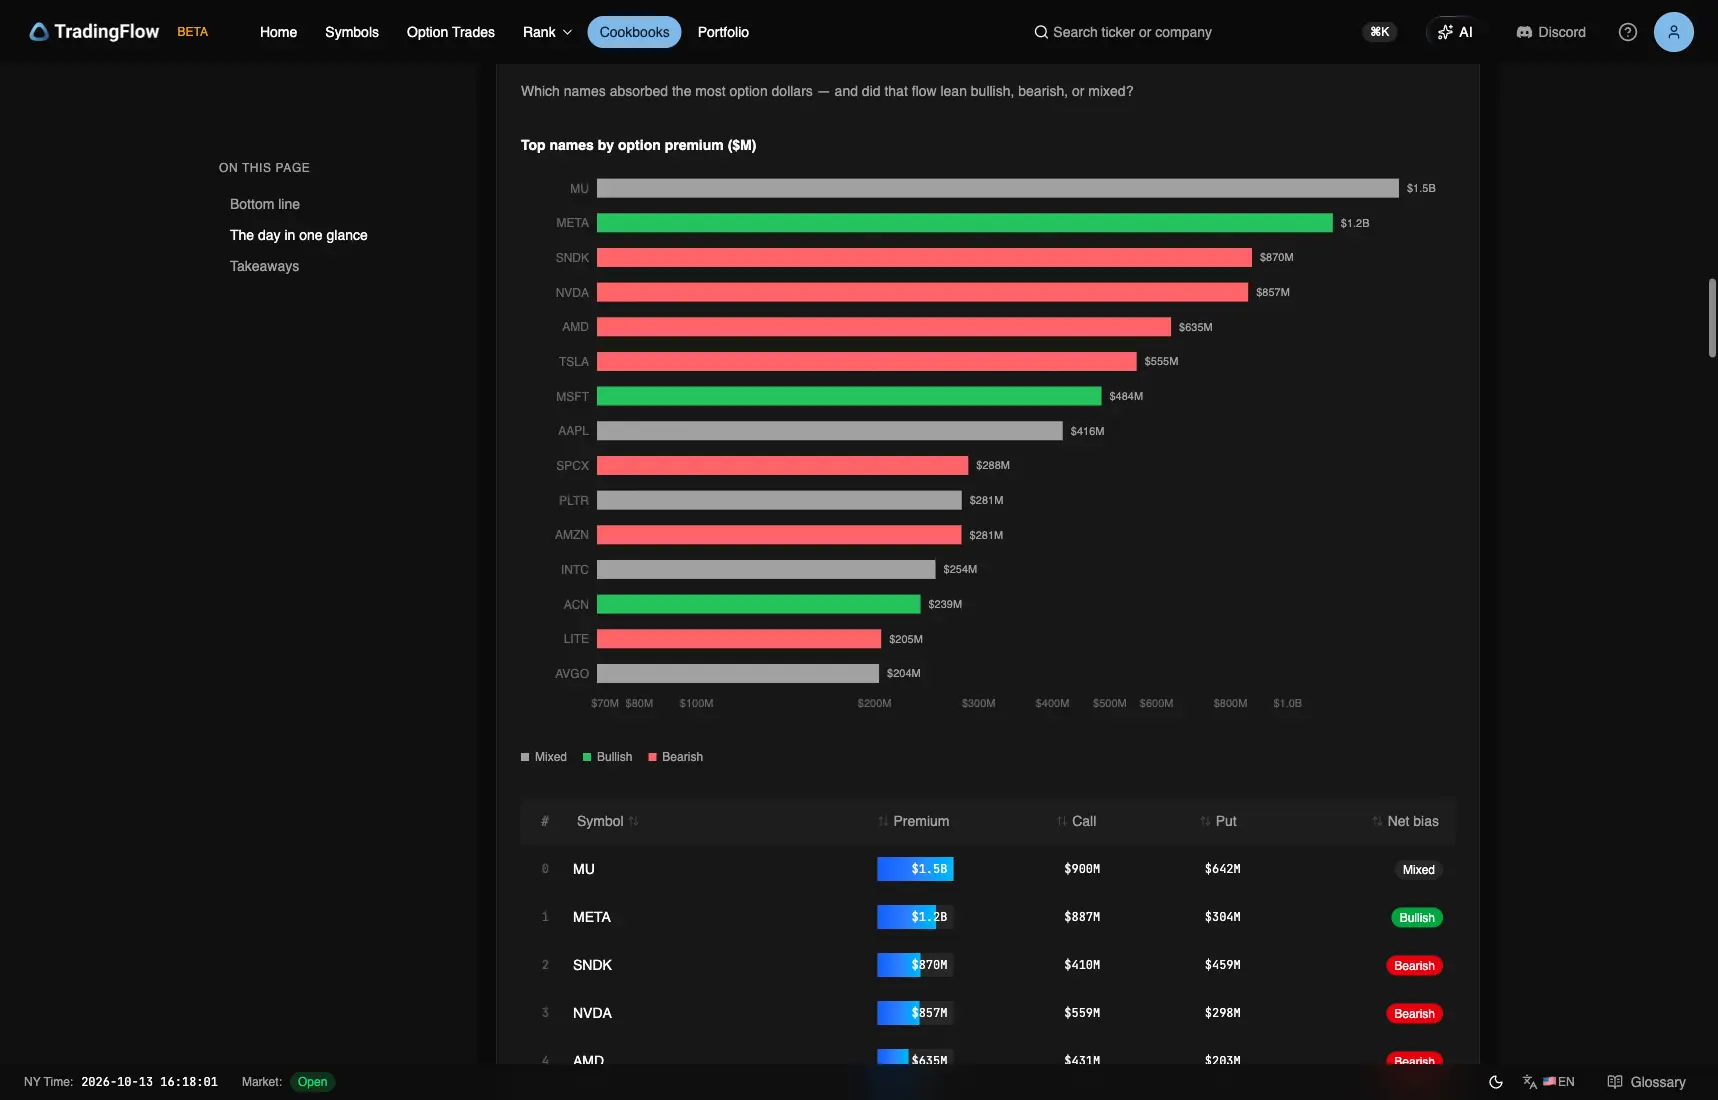Click the Mixed badge for MU
The height and width of the screenshot is (1100, 1718).
pos(1418,870)
